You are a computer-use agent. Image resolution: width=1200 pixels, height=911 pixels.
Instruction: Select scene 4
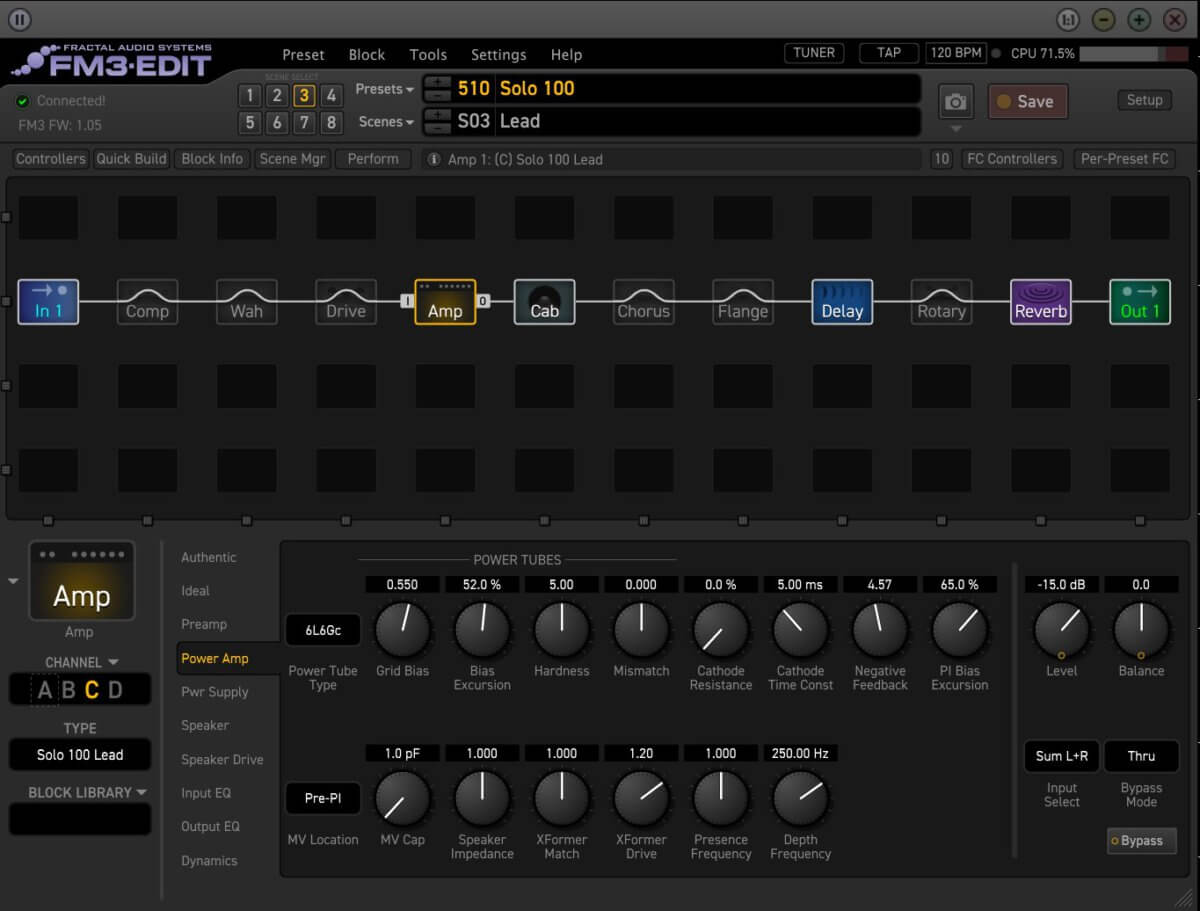click(331, 96)
